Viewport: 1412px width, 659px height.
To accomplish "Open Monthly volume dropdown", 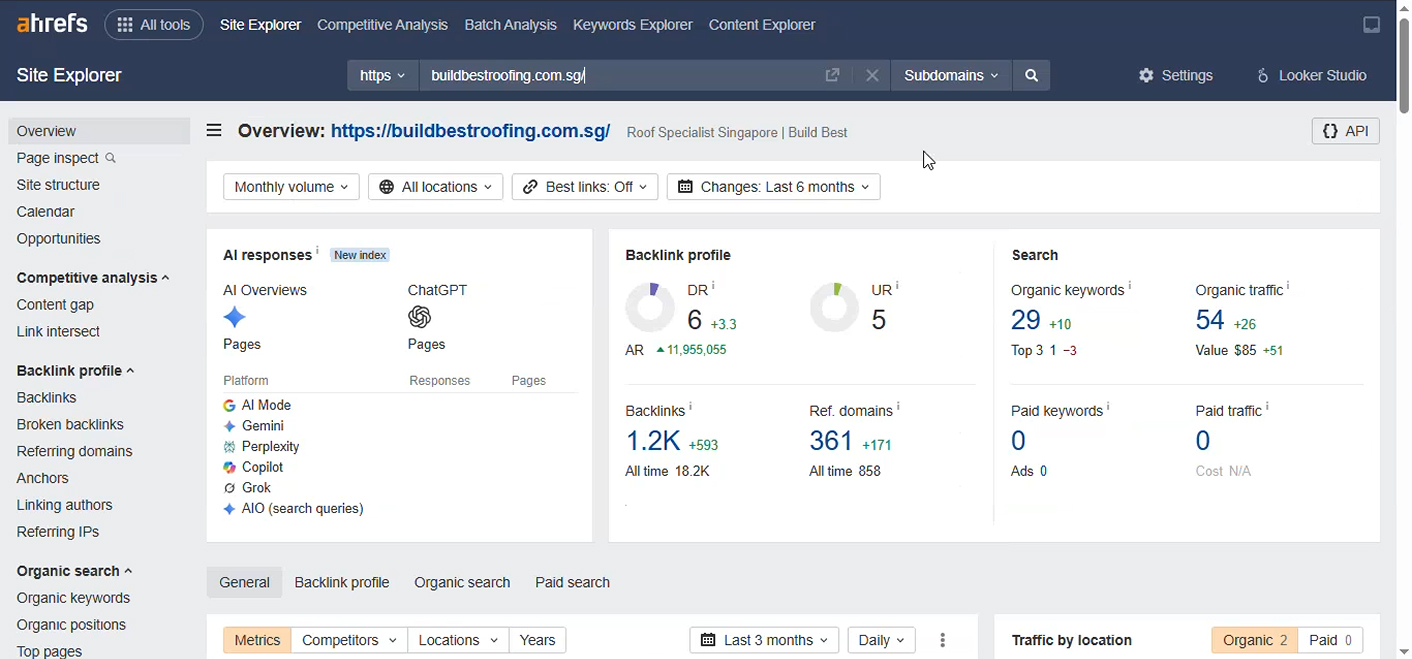I will (x=291, y=187).
